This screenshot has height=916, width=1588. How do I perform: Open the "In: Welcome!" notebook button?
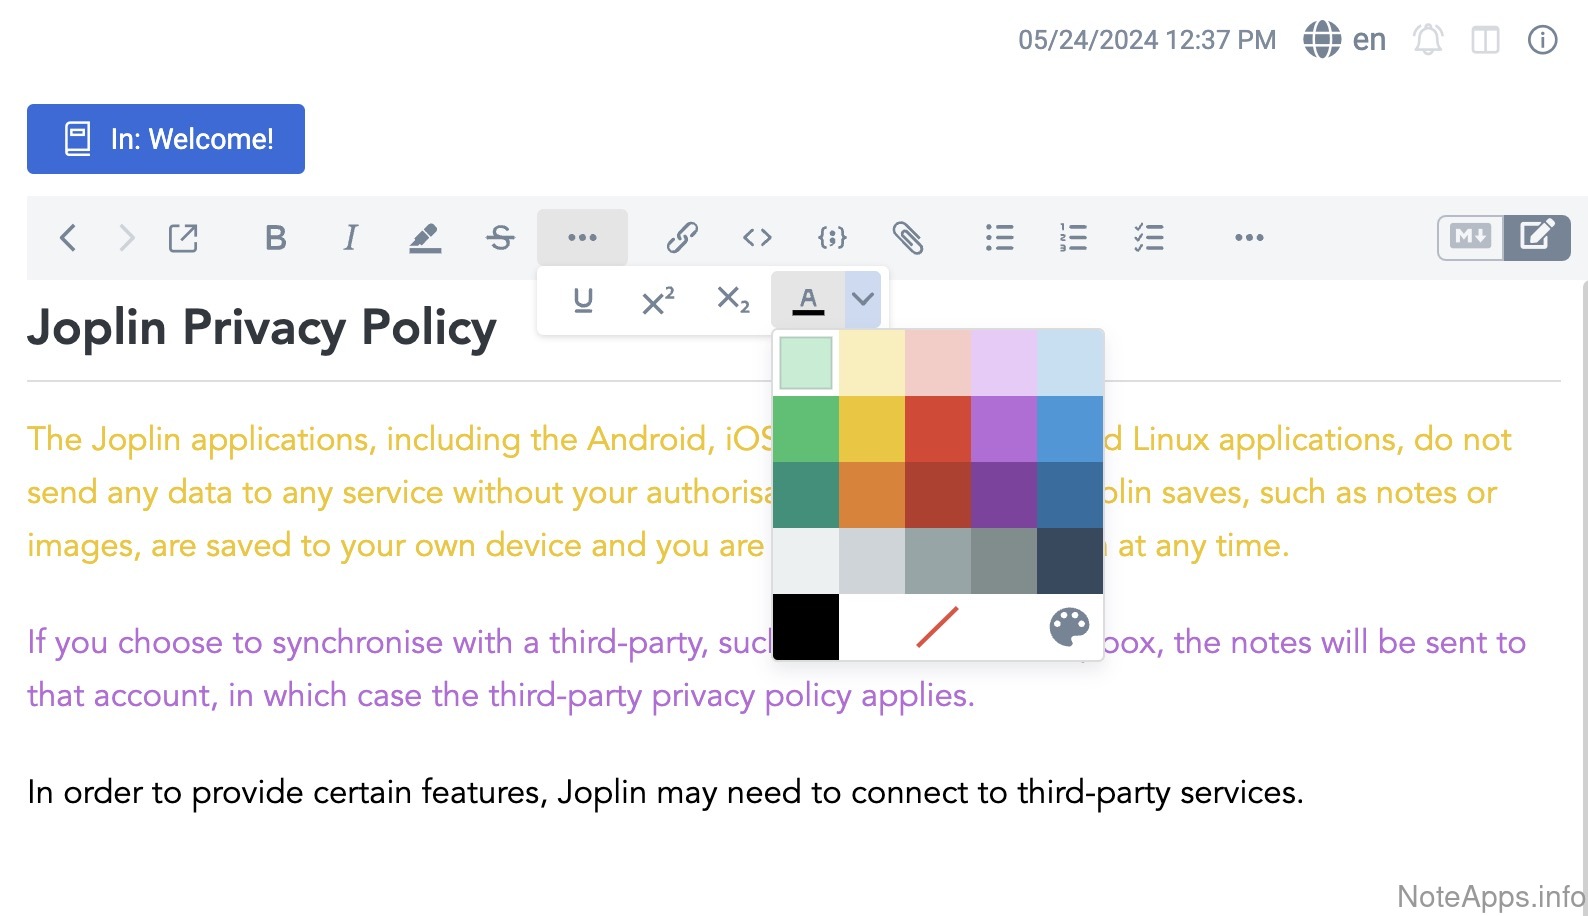(x=166, y=139)
